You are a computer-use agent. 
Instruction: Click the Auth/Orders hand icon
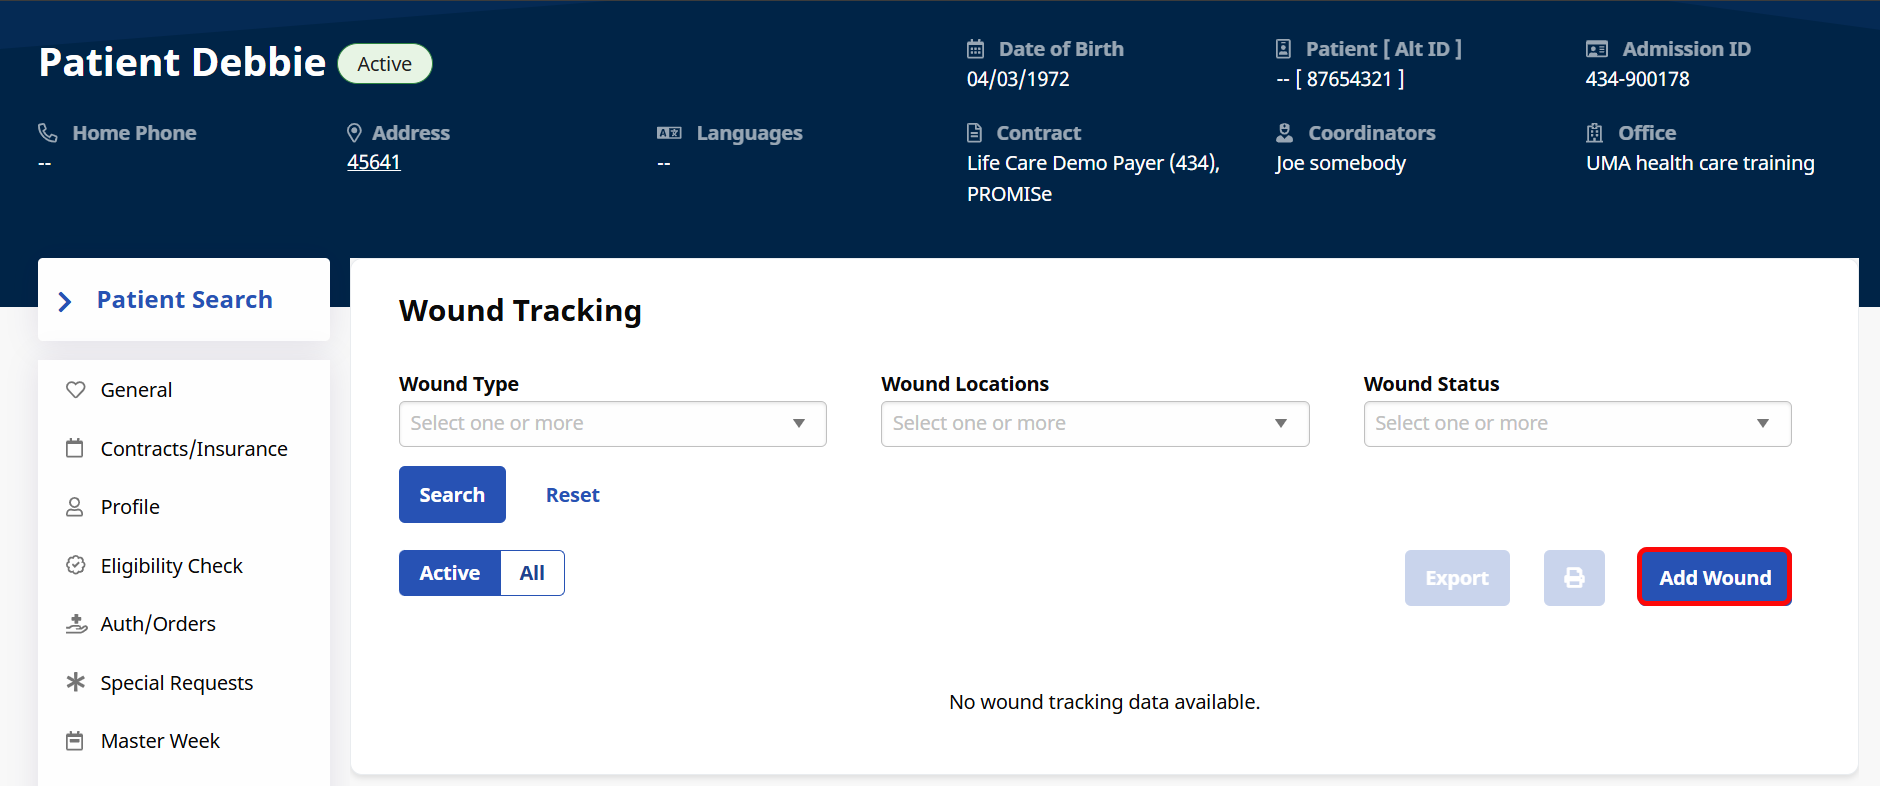tap(76, 624)
